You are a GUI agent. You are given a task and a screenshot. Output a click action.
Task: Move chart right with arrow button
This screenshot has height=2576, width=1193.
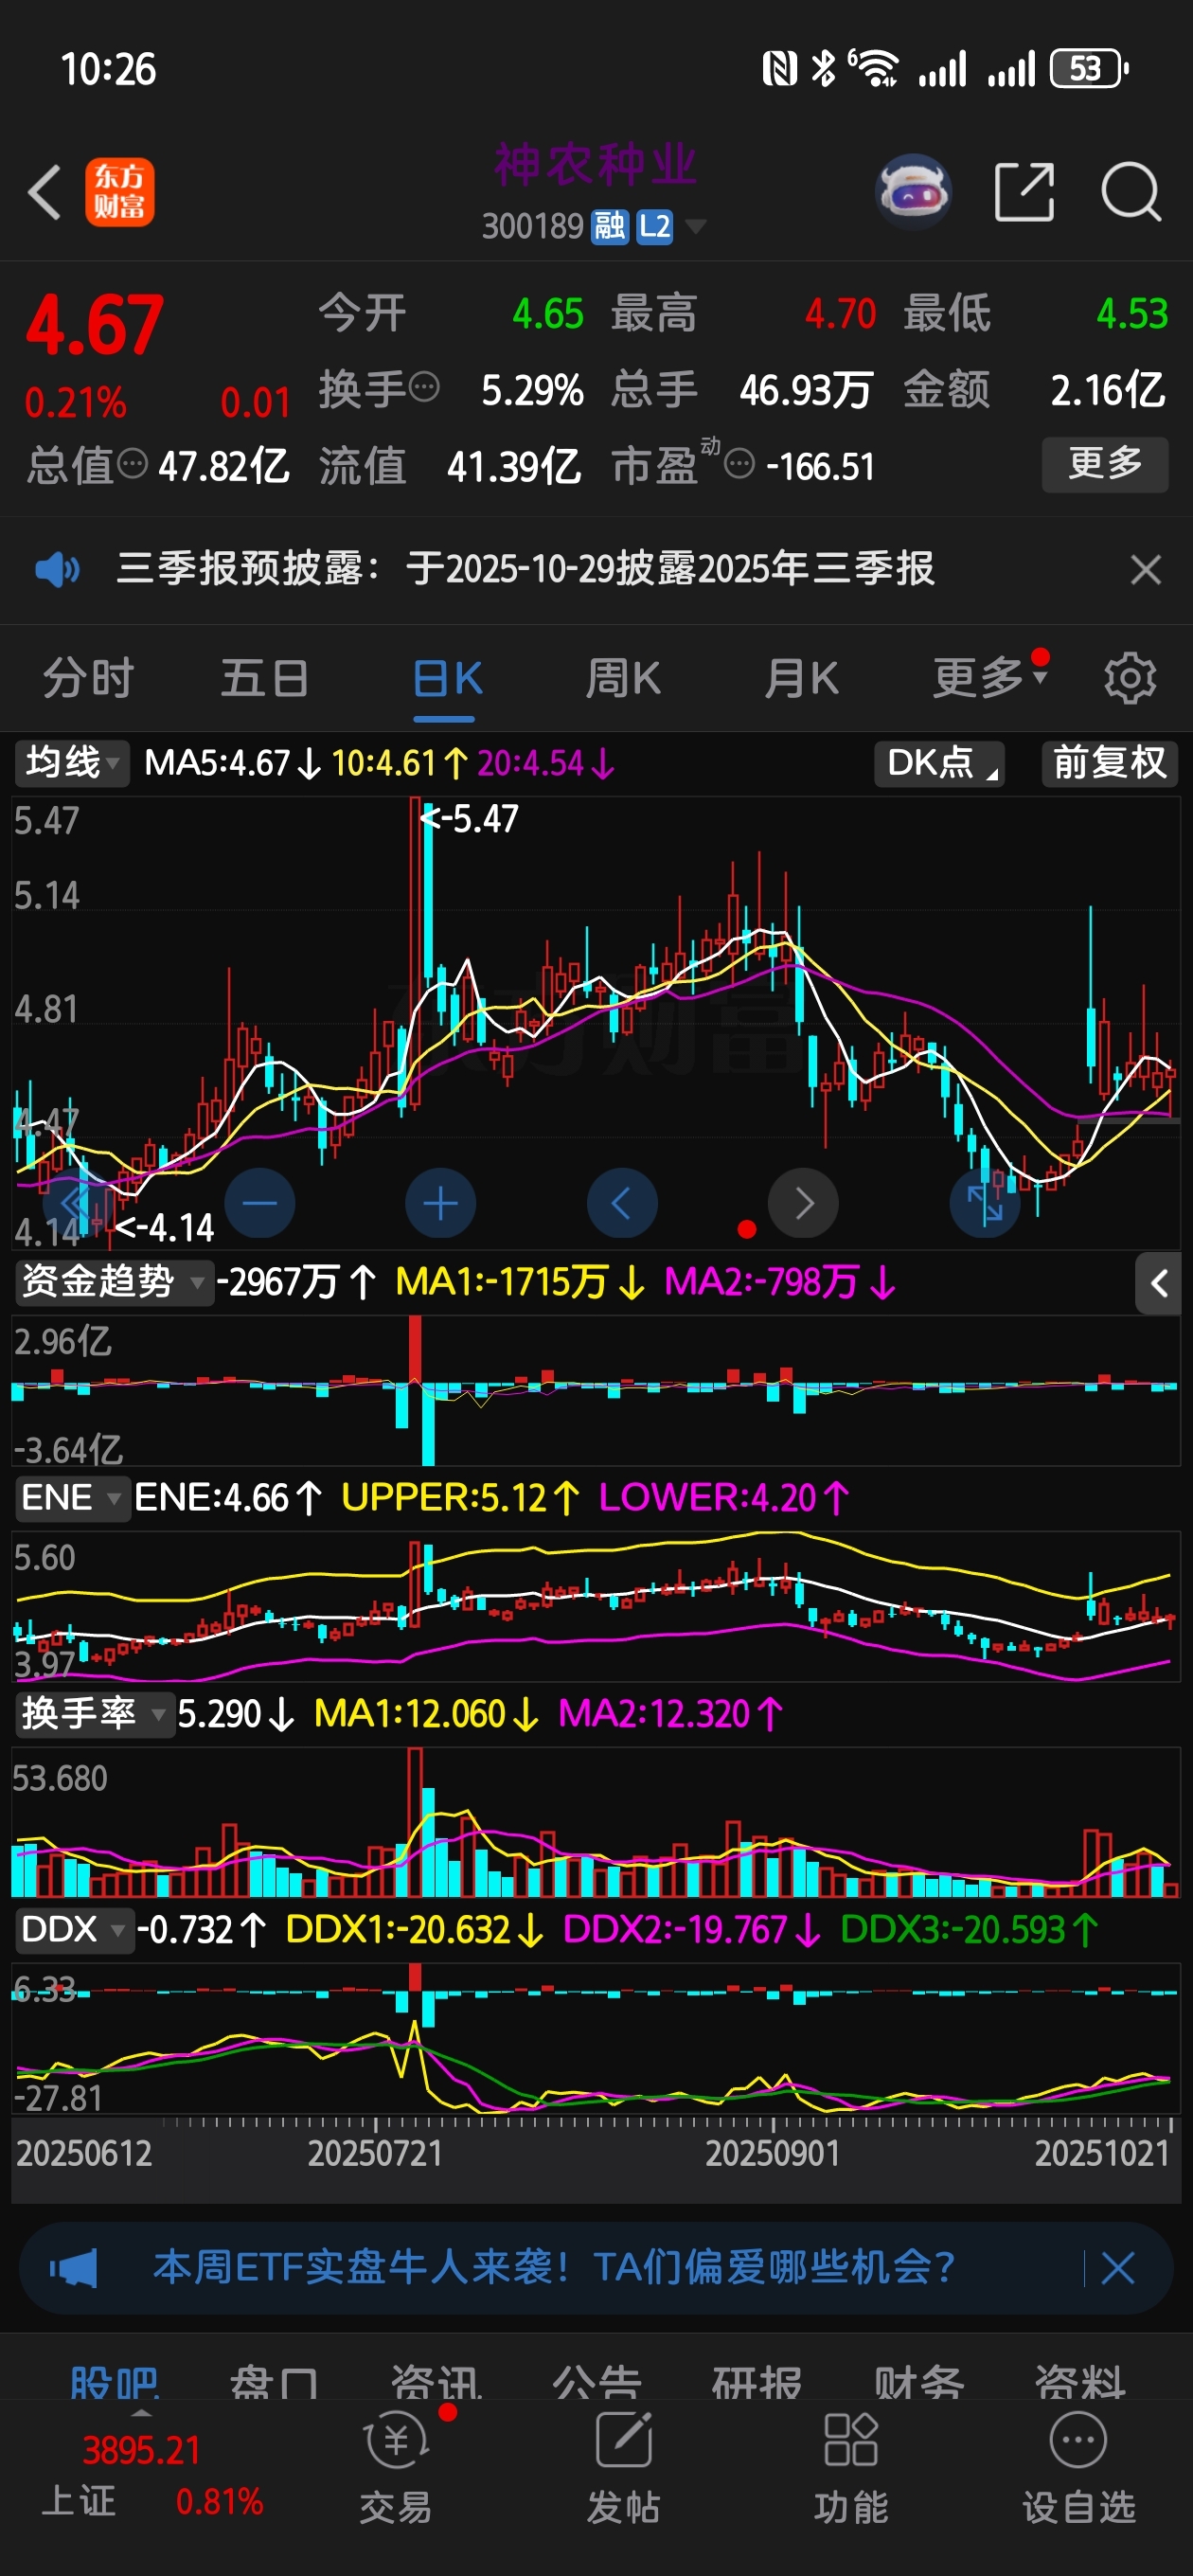(x=803, y=1203)
